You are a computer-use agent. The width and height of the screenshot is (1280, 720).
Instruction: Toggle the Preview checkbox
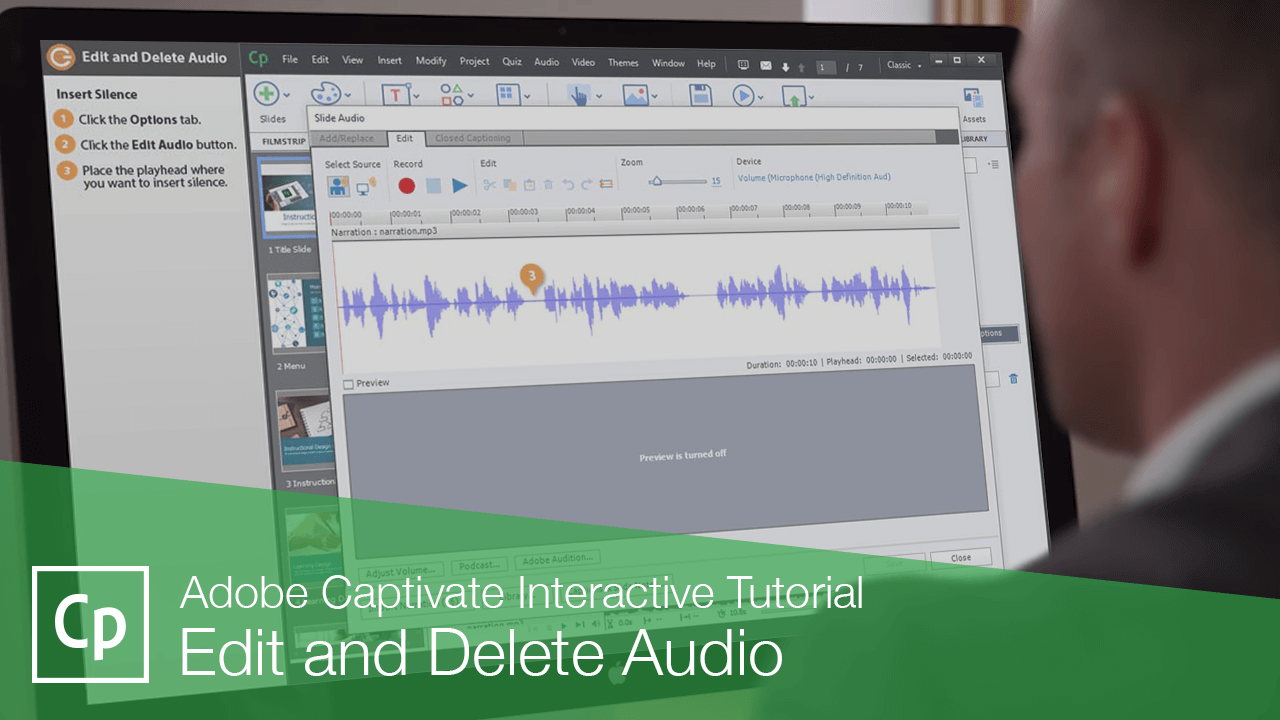tap(348, 383)
